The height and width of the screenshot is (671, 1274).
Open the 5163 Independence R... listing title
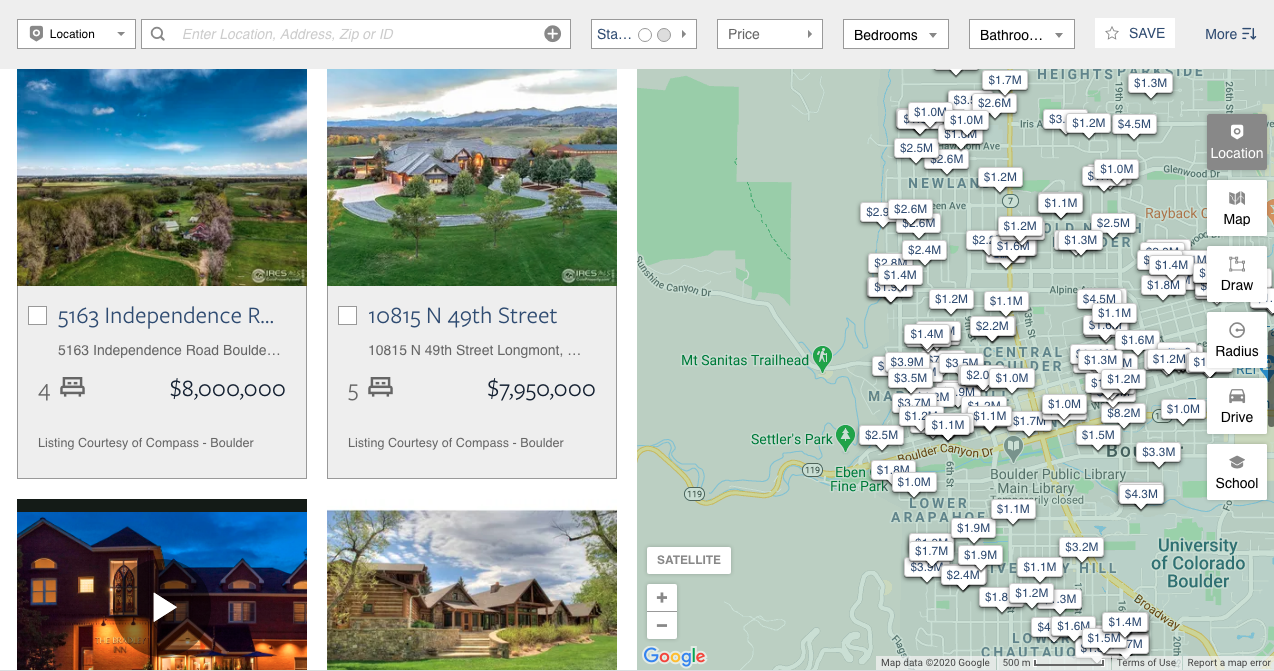tap(166, 316)
